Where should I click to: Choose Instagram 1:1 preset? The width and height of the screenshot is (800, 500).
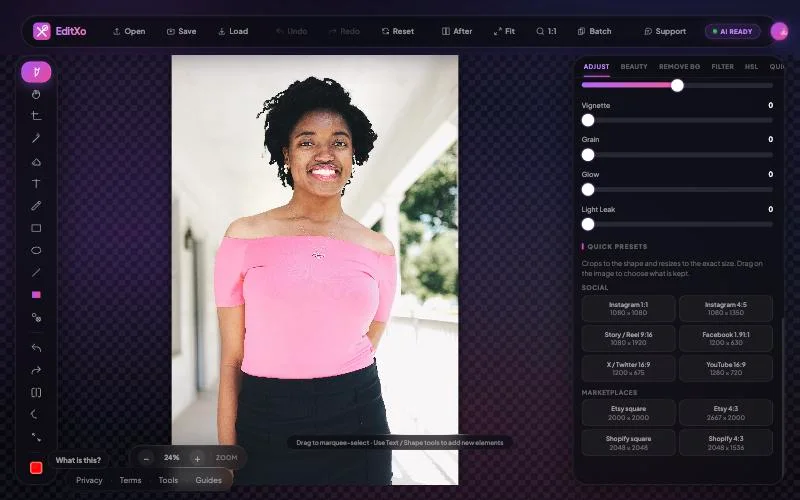629,309
